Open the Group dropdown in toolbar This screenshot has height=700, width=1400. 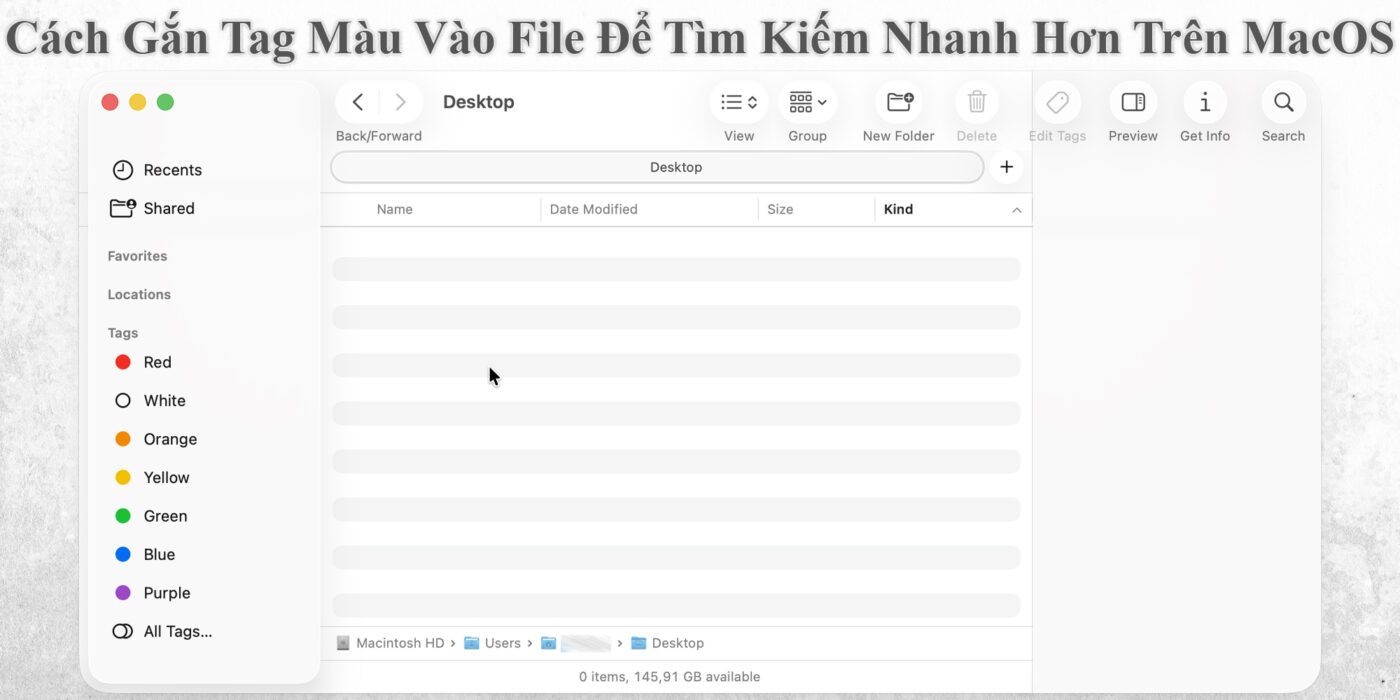pos(807,102)
